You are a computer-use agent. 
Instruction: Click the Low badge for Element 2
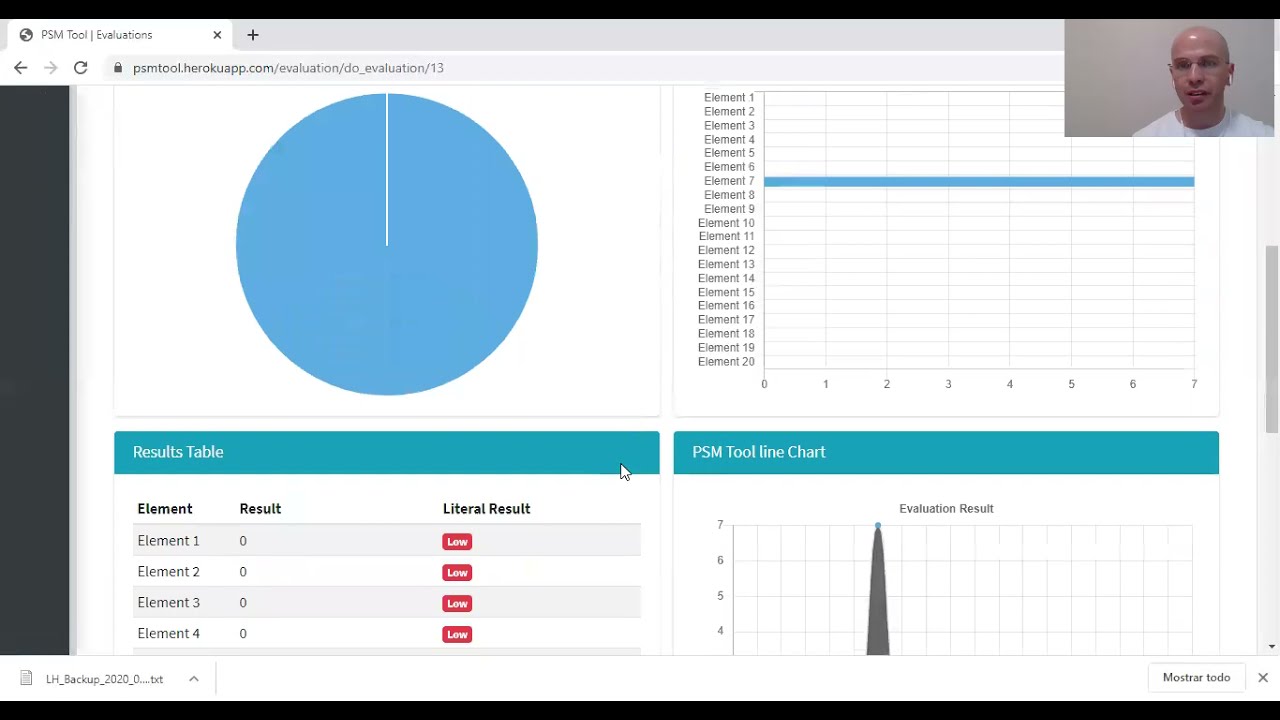[457, 573]
